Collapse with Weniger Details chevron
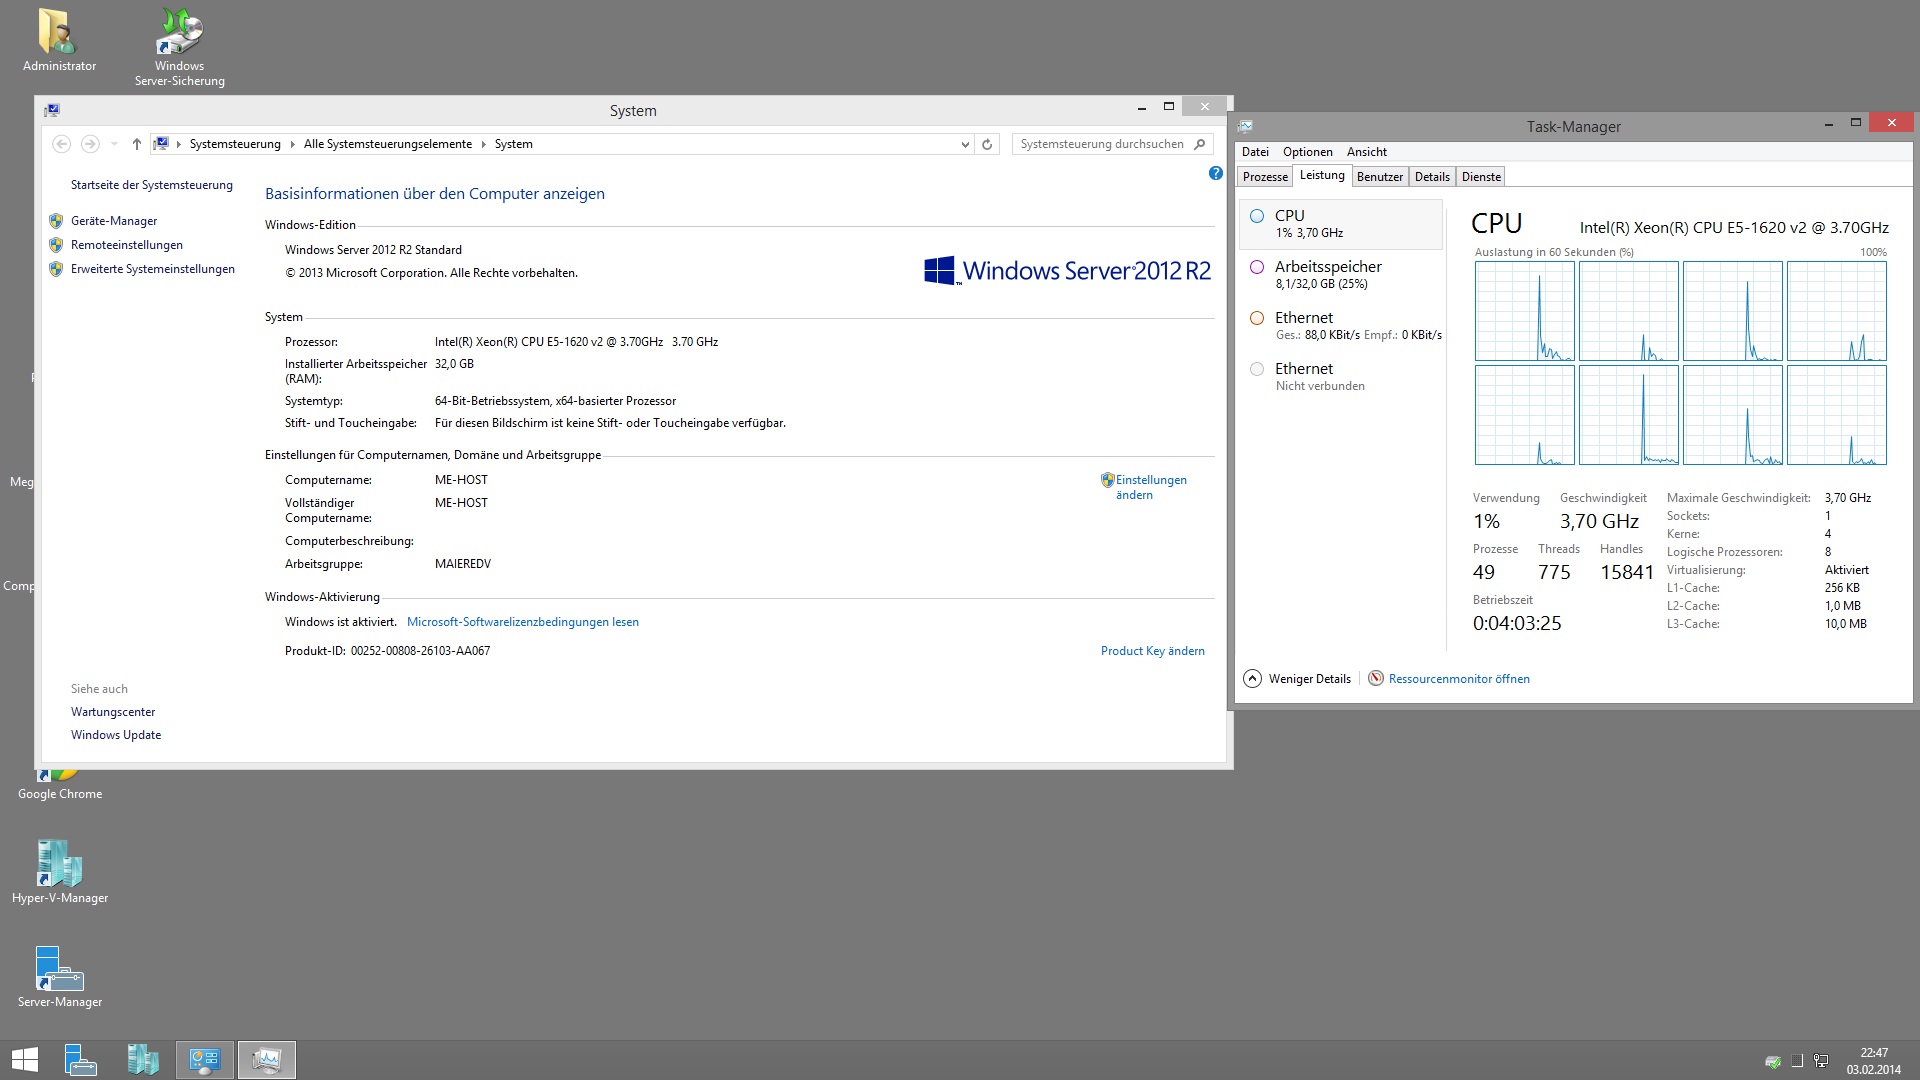Screen dimensions: 1920x1080 click(x=1252, y=679)
